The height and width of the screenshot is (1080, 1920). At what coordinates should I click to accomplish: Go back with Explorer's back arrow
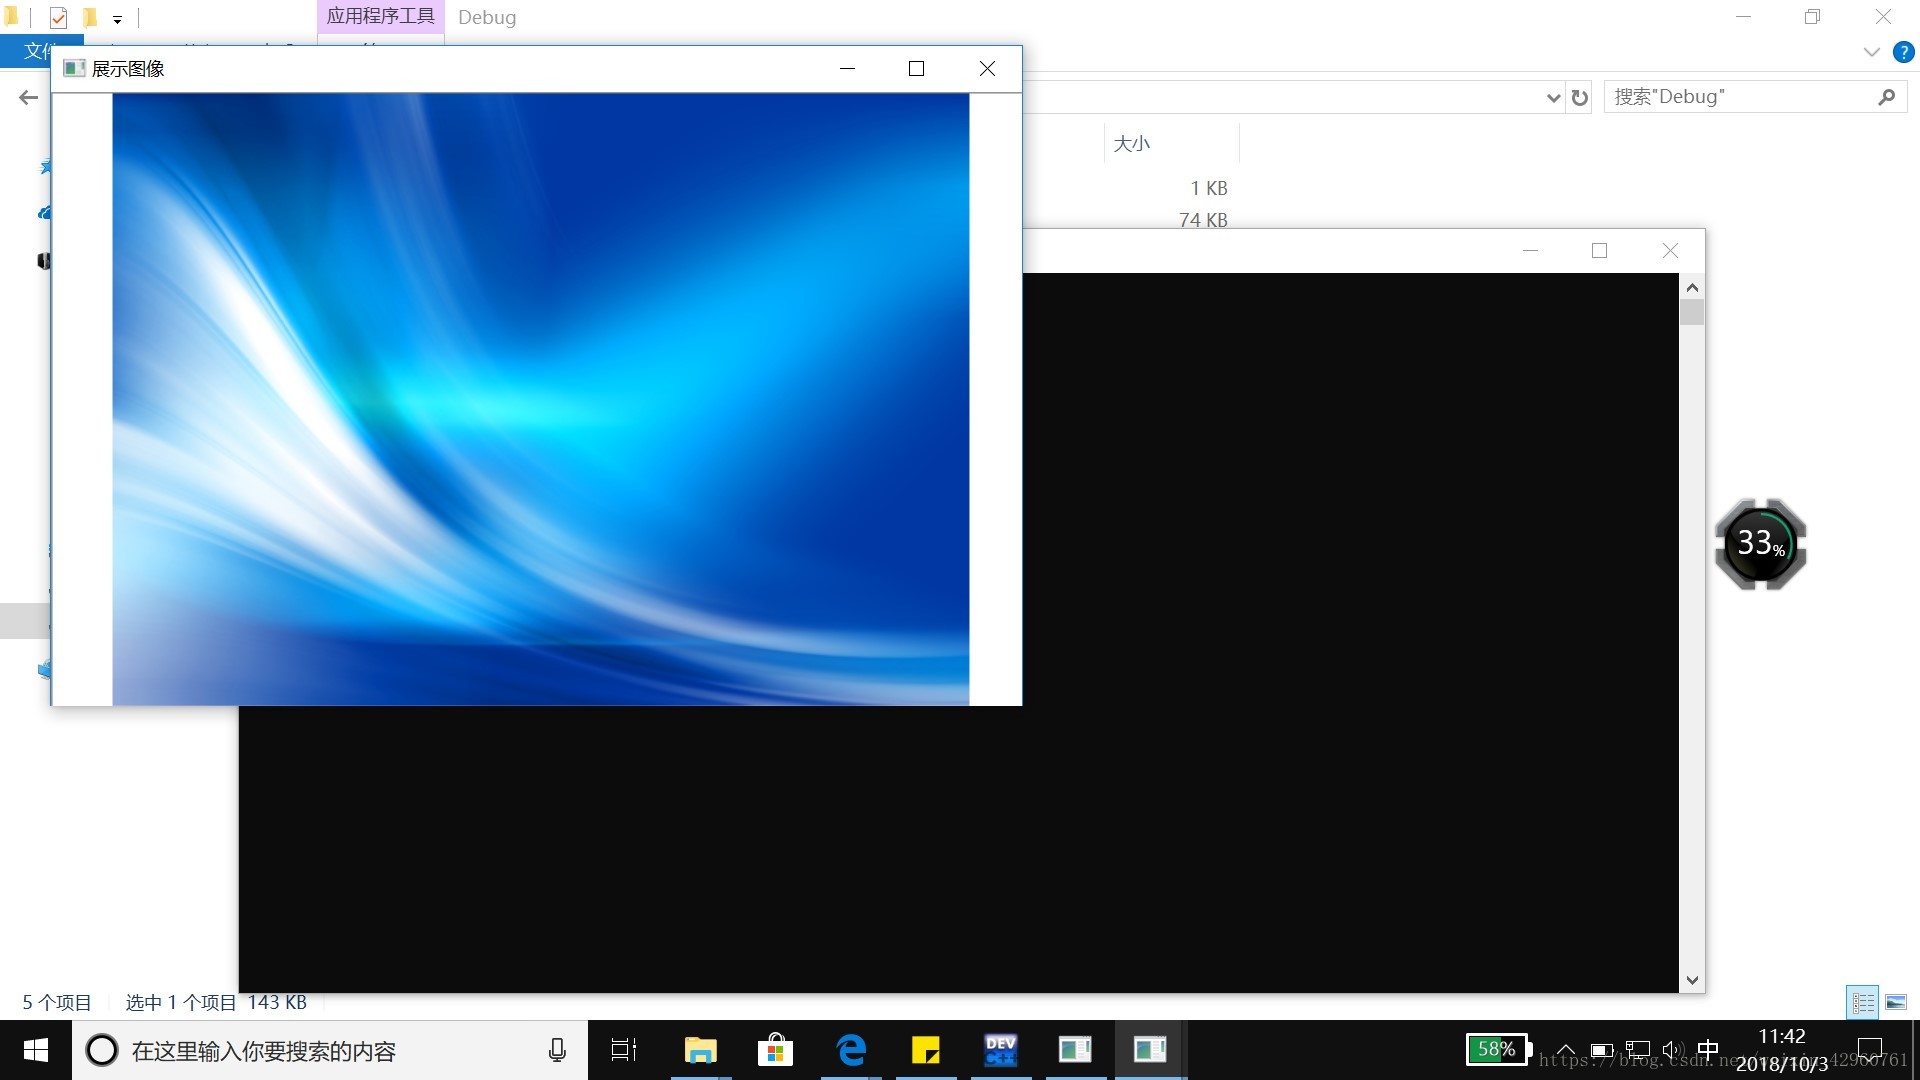[x=28, y=97]
